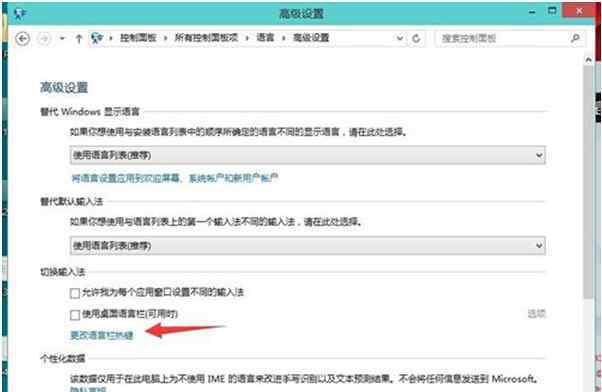Click 控制面板 in the breadcrumb
This screenshot has height=392, width=602.
(138, 38)
